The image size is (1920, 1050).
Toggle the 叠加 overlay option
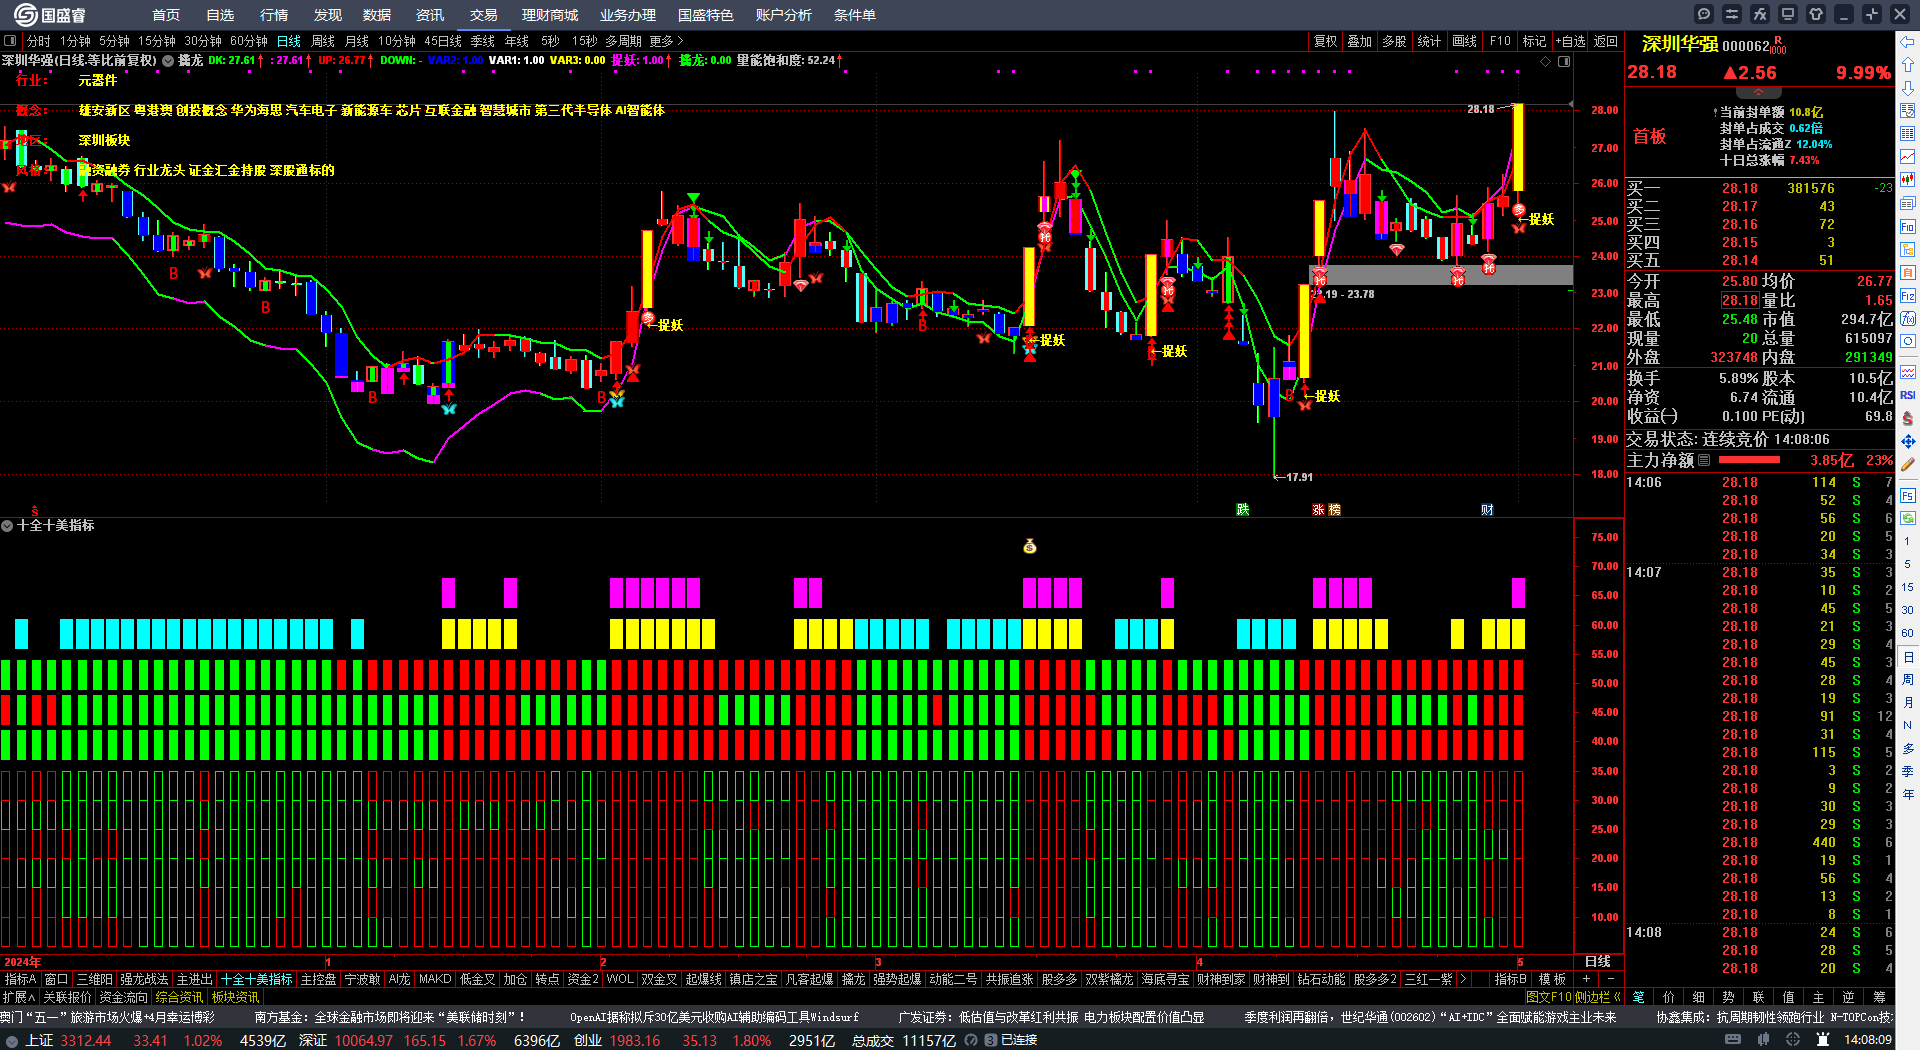pyautogui.click(x=1359, y=41)
